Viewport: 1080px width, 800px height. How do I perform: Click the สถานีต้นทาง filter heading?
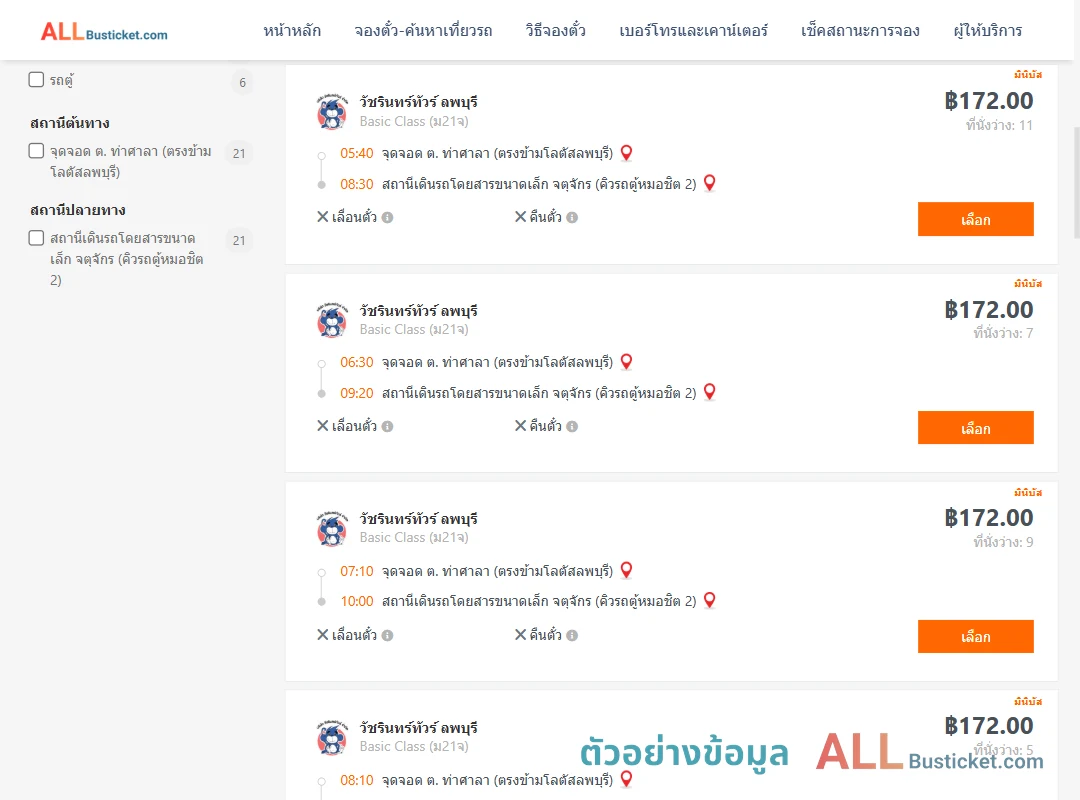click(x=70, y=123)
